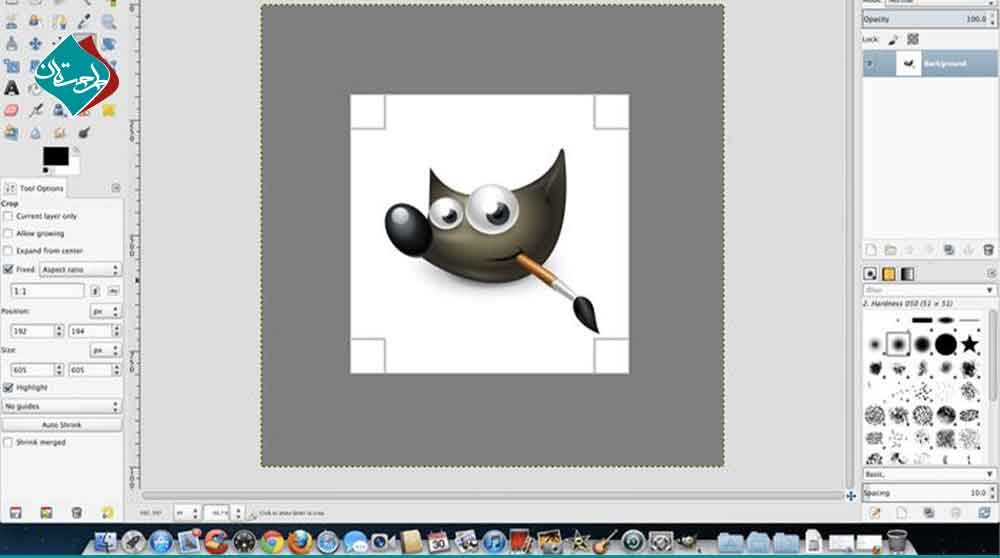Swap foreground and background colors

coord(76,151)
